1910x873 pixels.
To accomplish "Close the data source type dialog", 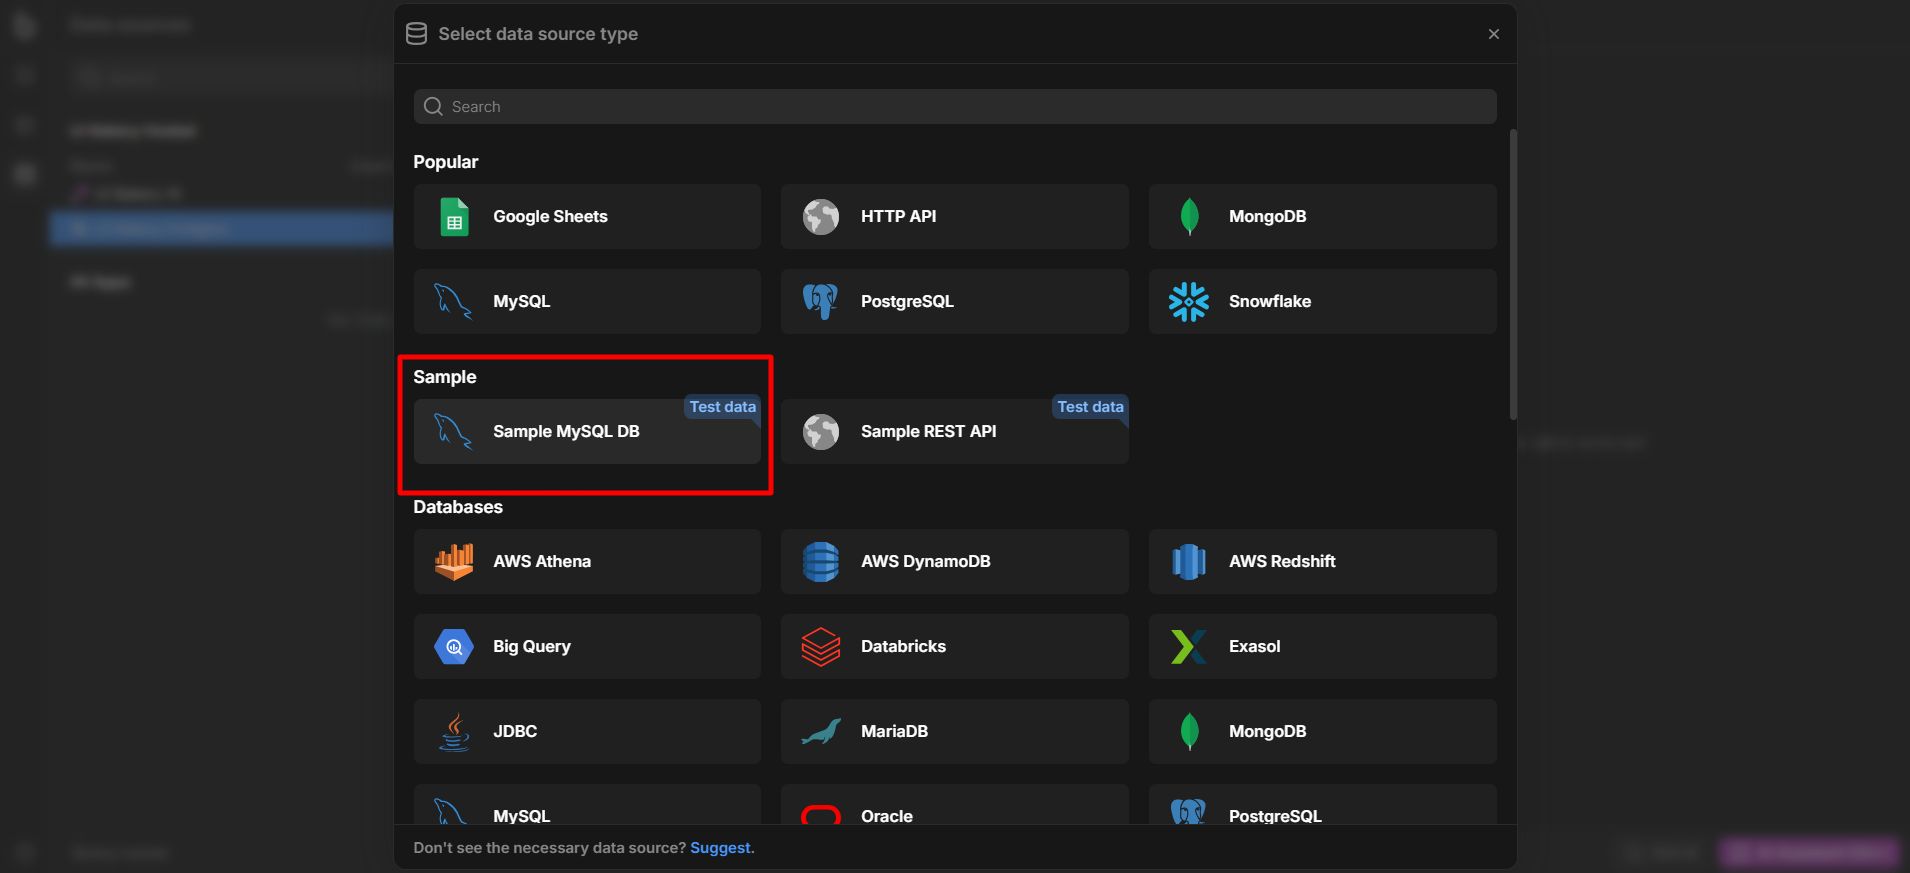I will coord(1494,34).
